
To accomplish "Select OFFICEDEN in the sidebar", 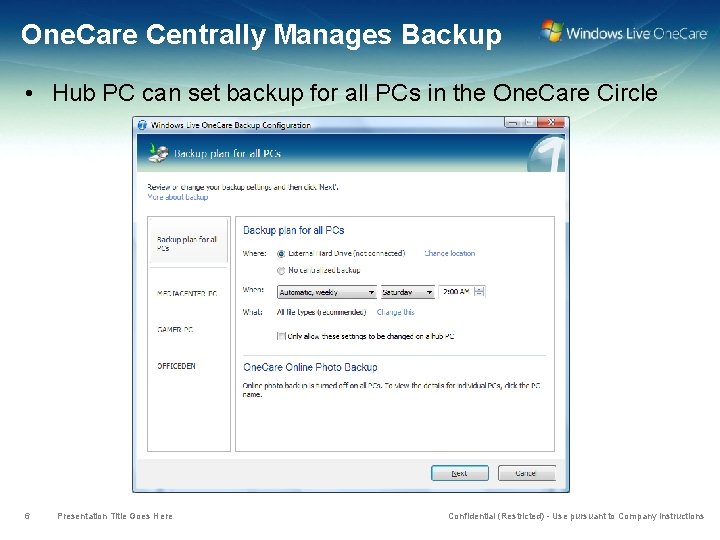I will pyautogui.click(x=176, y=366).
